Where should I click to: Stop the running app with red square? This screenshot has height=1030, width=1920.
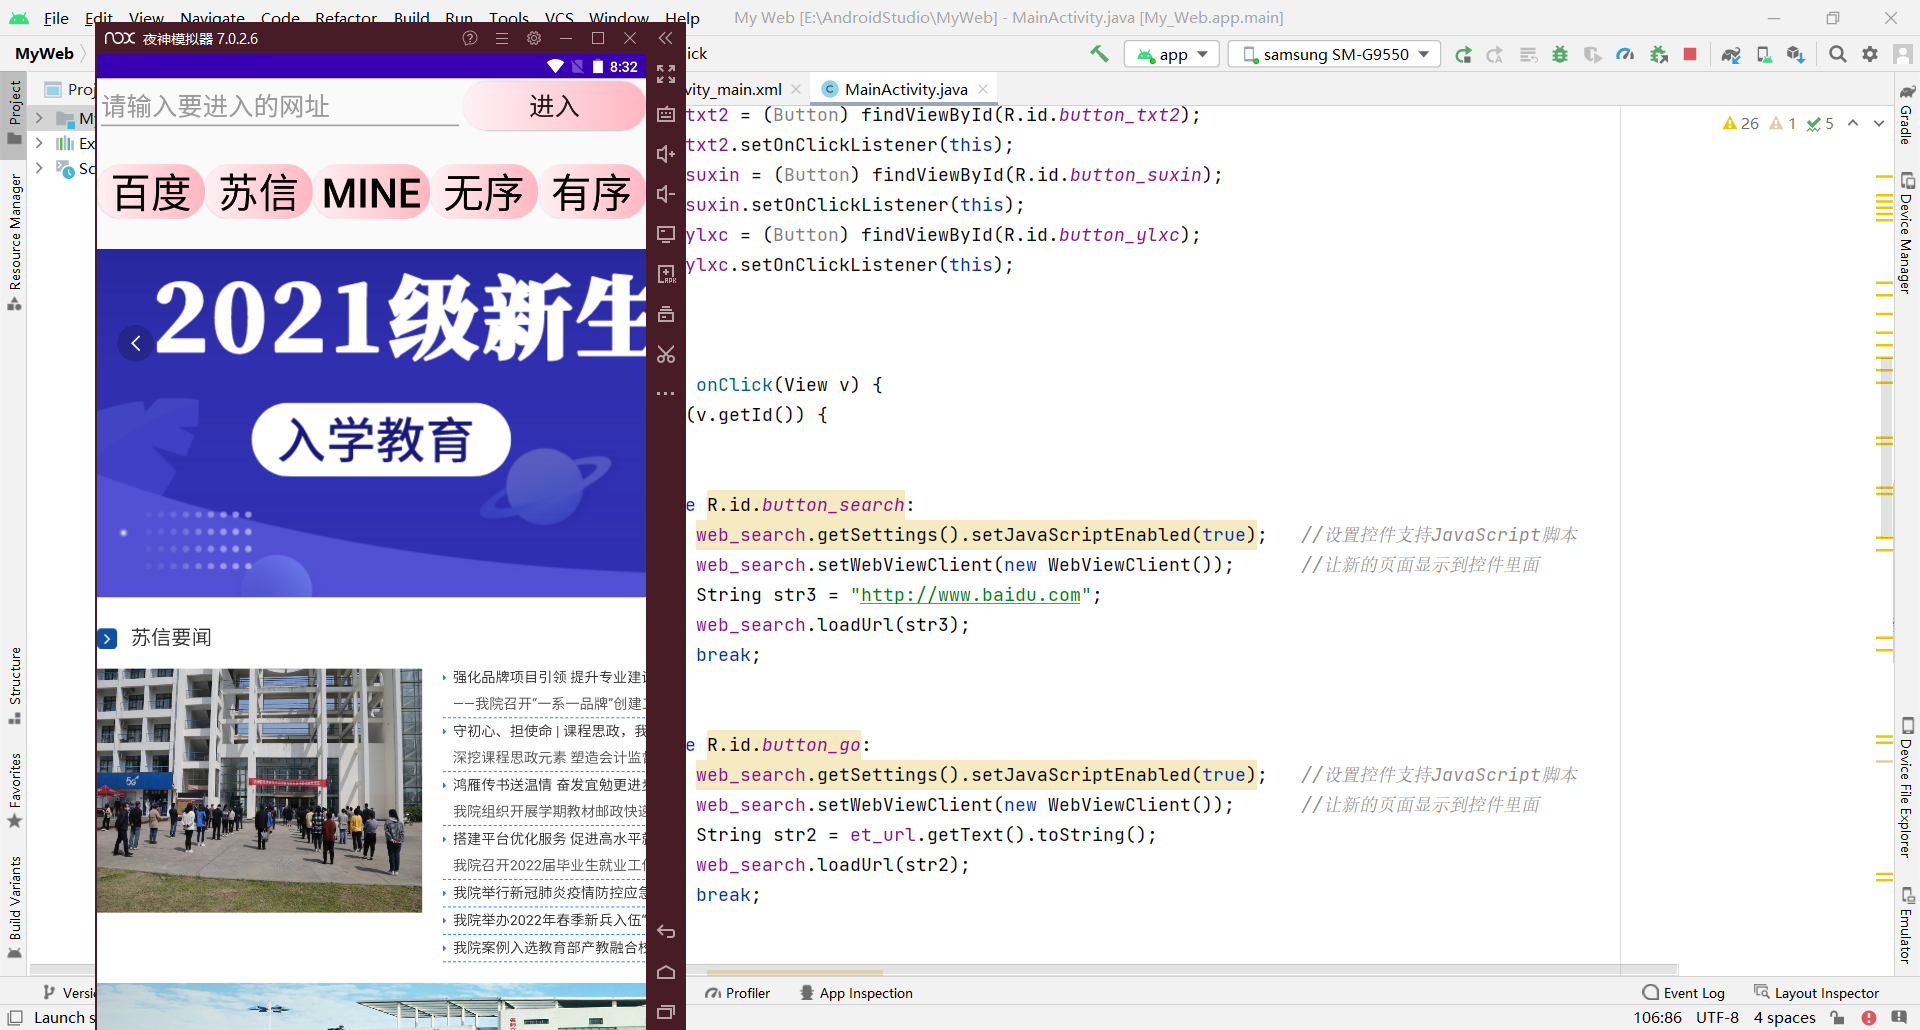1690,54
